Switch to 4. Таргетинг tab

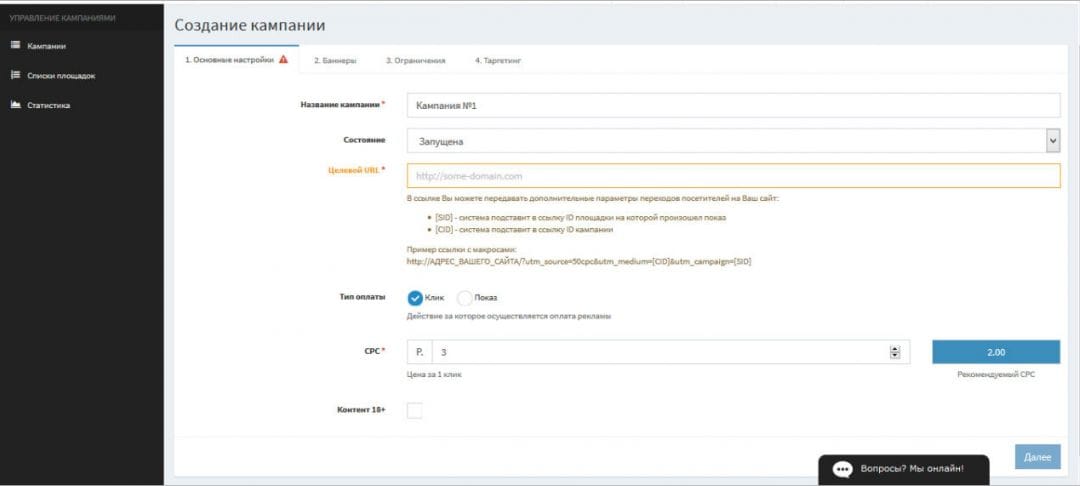[498, 61]
